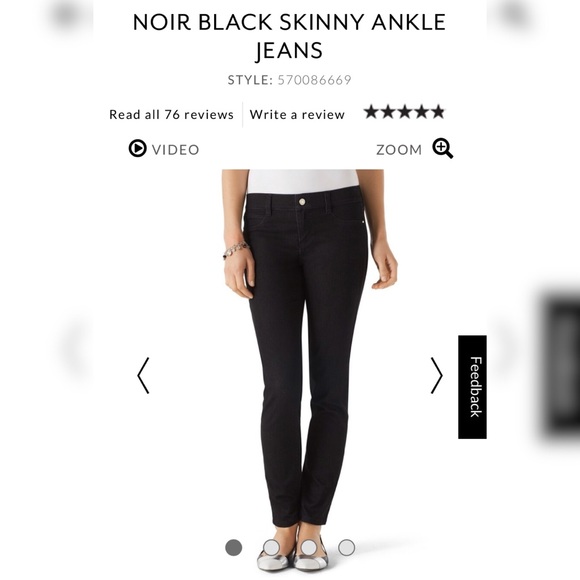Advance to next product image arrow

click(436, 375)
